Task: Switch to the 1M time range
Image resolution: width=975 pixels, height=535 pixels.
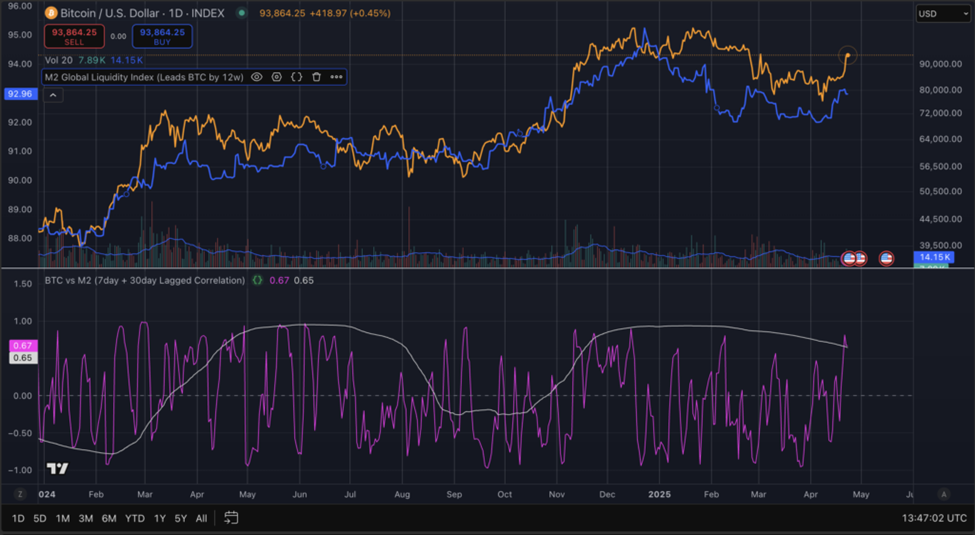Action: click(62, 518)
